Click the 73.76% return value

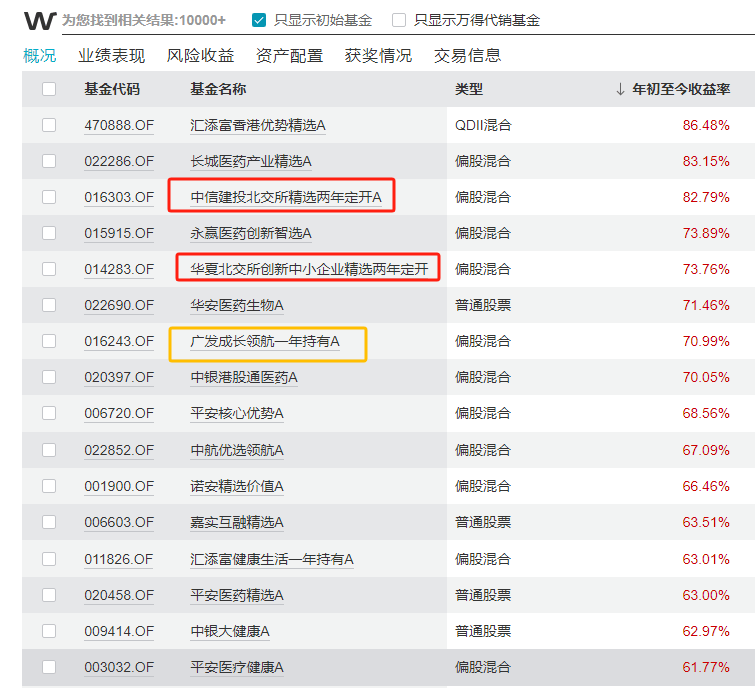click(x=706, y=269)
